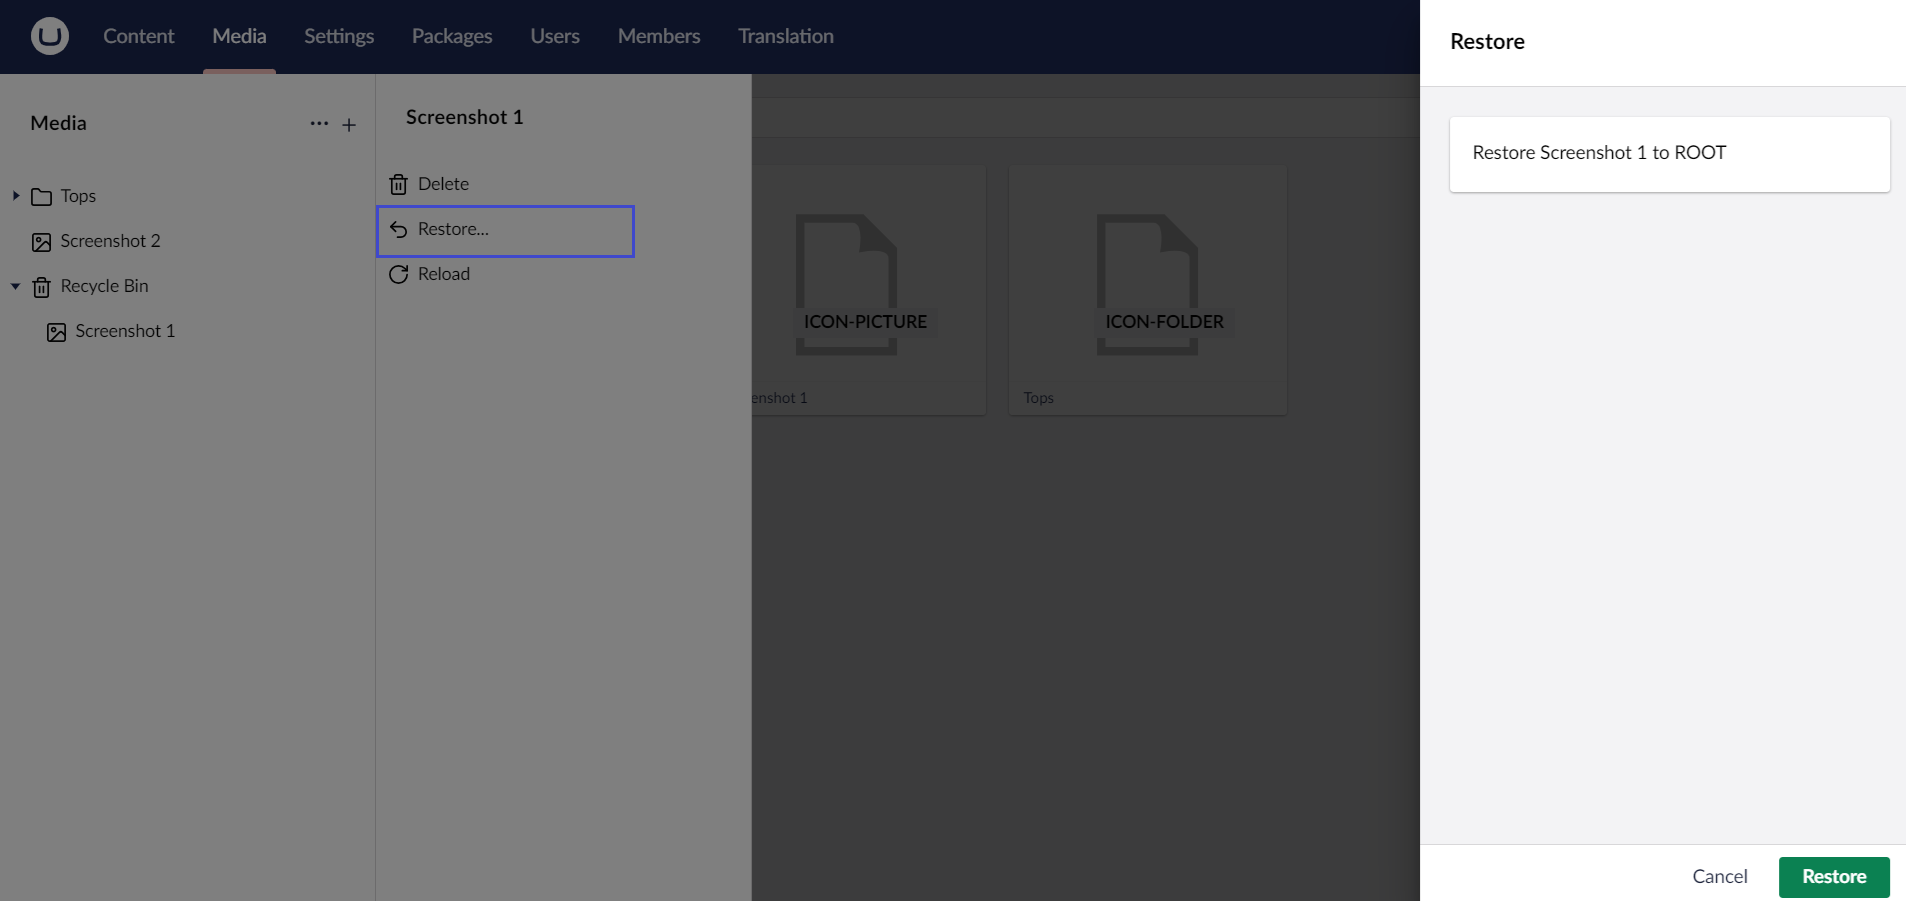Click the Tops folder thumbnail card
The width and height of the screenshot is (1906, 901).
[x=1147, y=289]
